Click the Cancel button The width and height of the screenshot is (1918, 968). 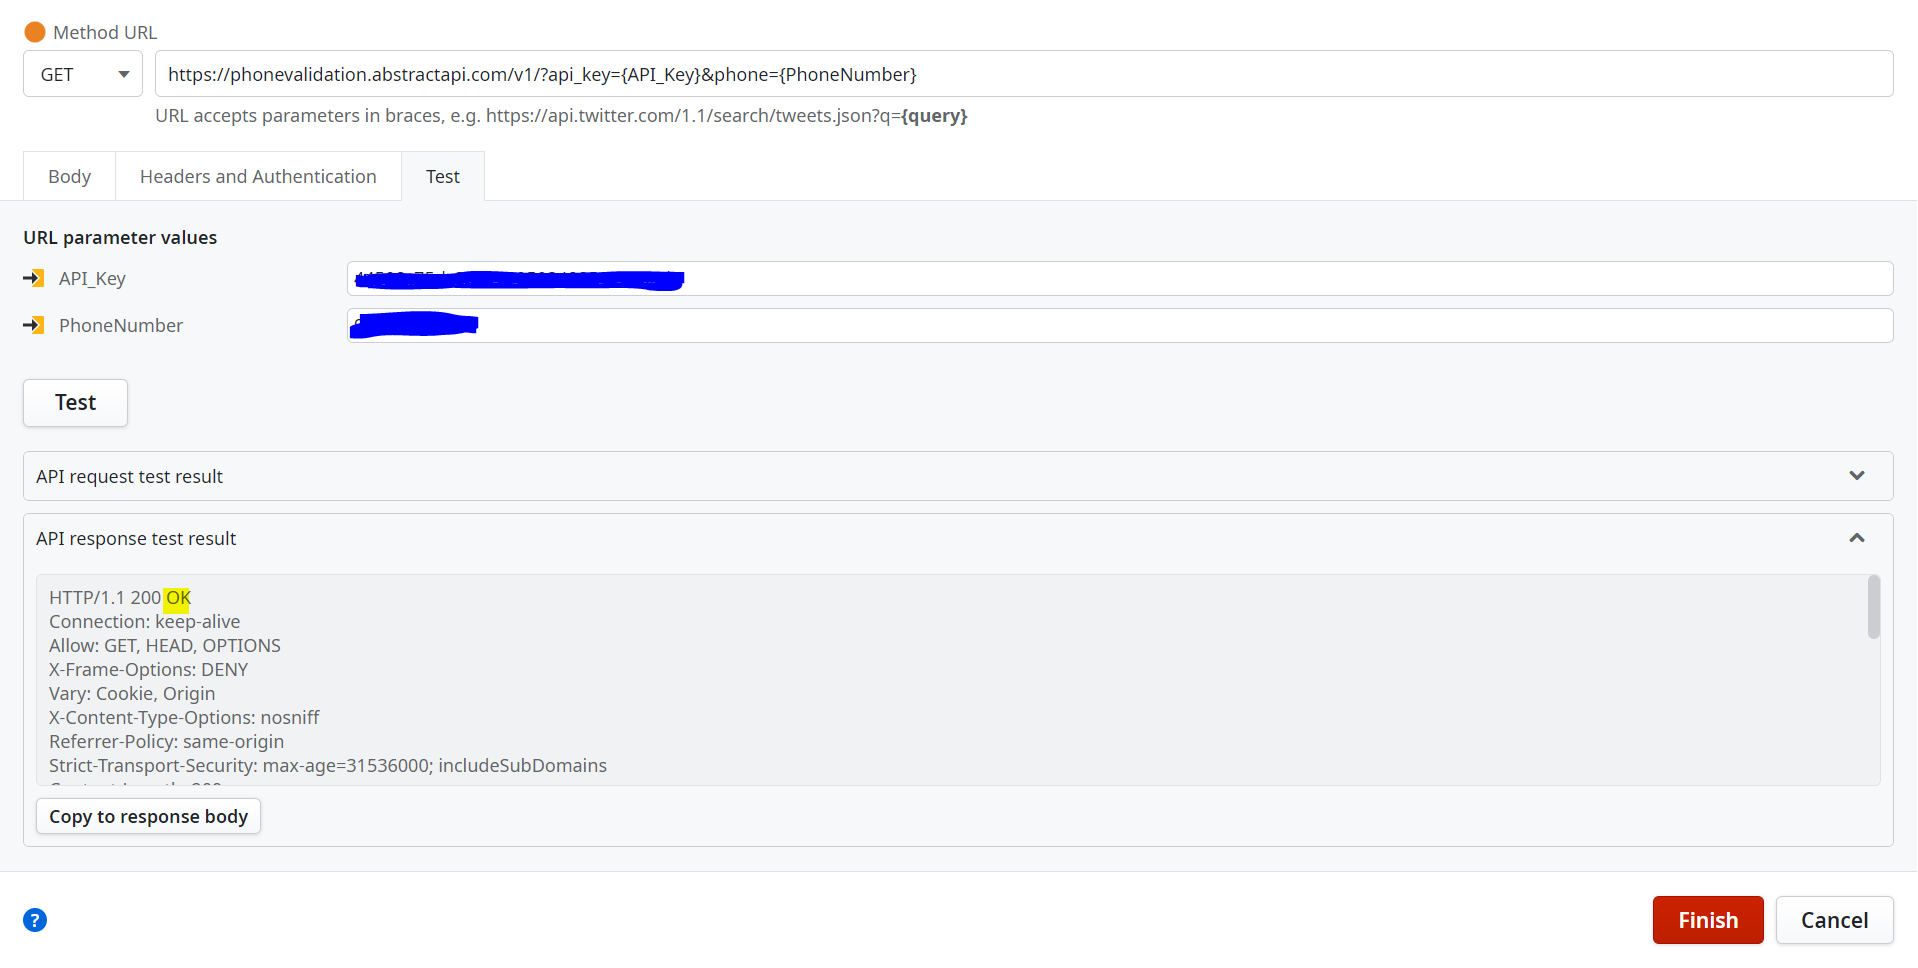pyautogui.click(x=1834, y=920)
